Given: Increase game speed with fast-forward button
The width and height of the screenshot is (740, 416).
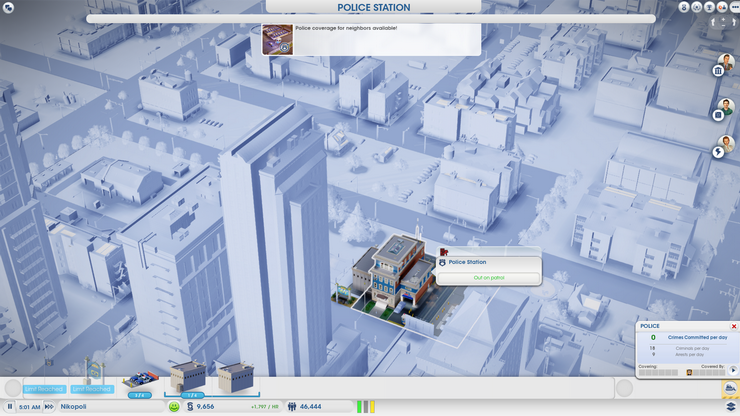Looking at the screenshot, I should coord(49,406).
